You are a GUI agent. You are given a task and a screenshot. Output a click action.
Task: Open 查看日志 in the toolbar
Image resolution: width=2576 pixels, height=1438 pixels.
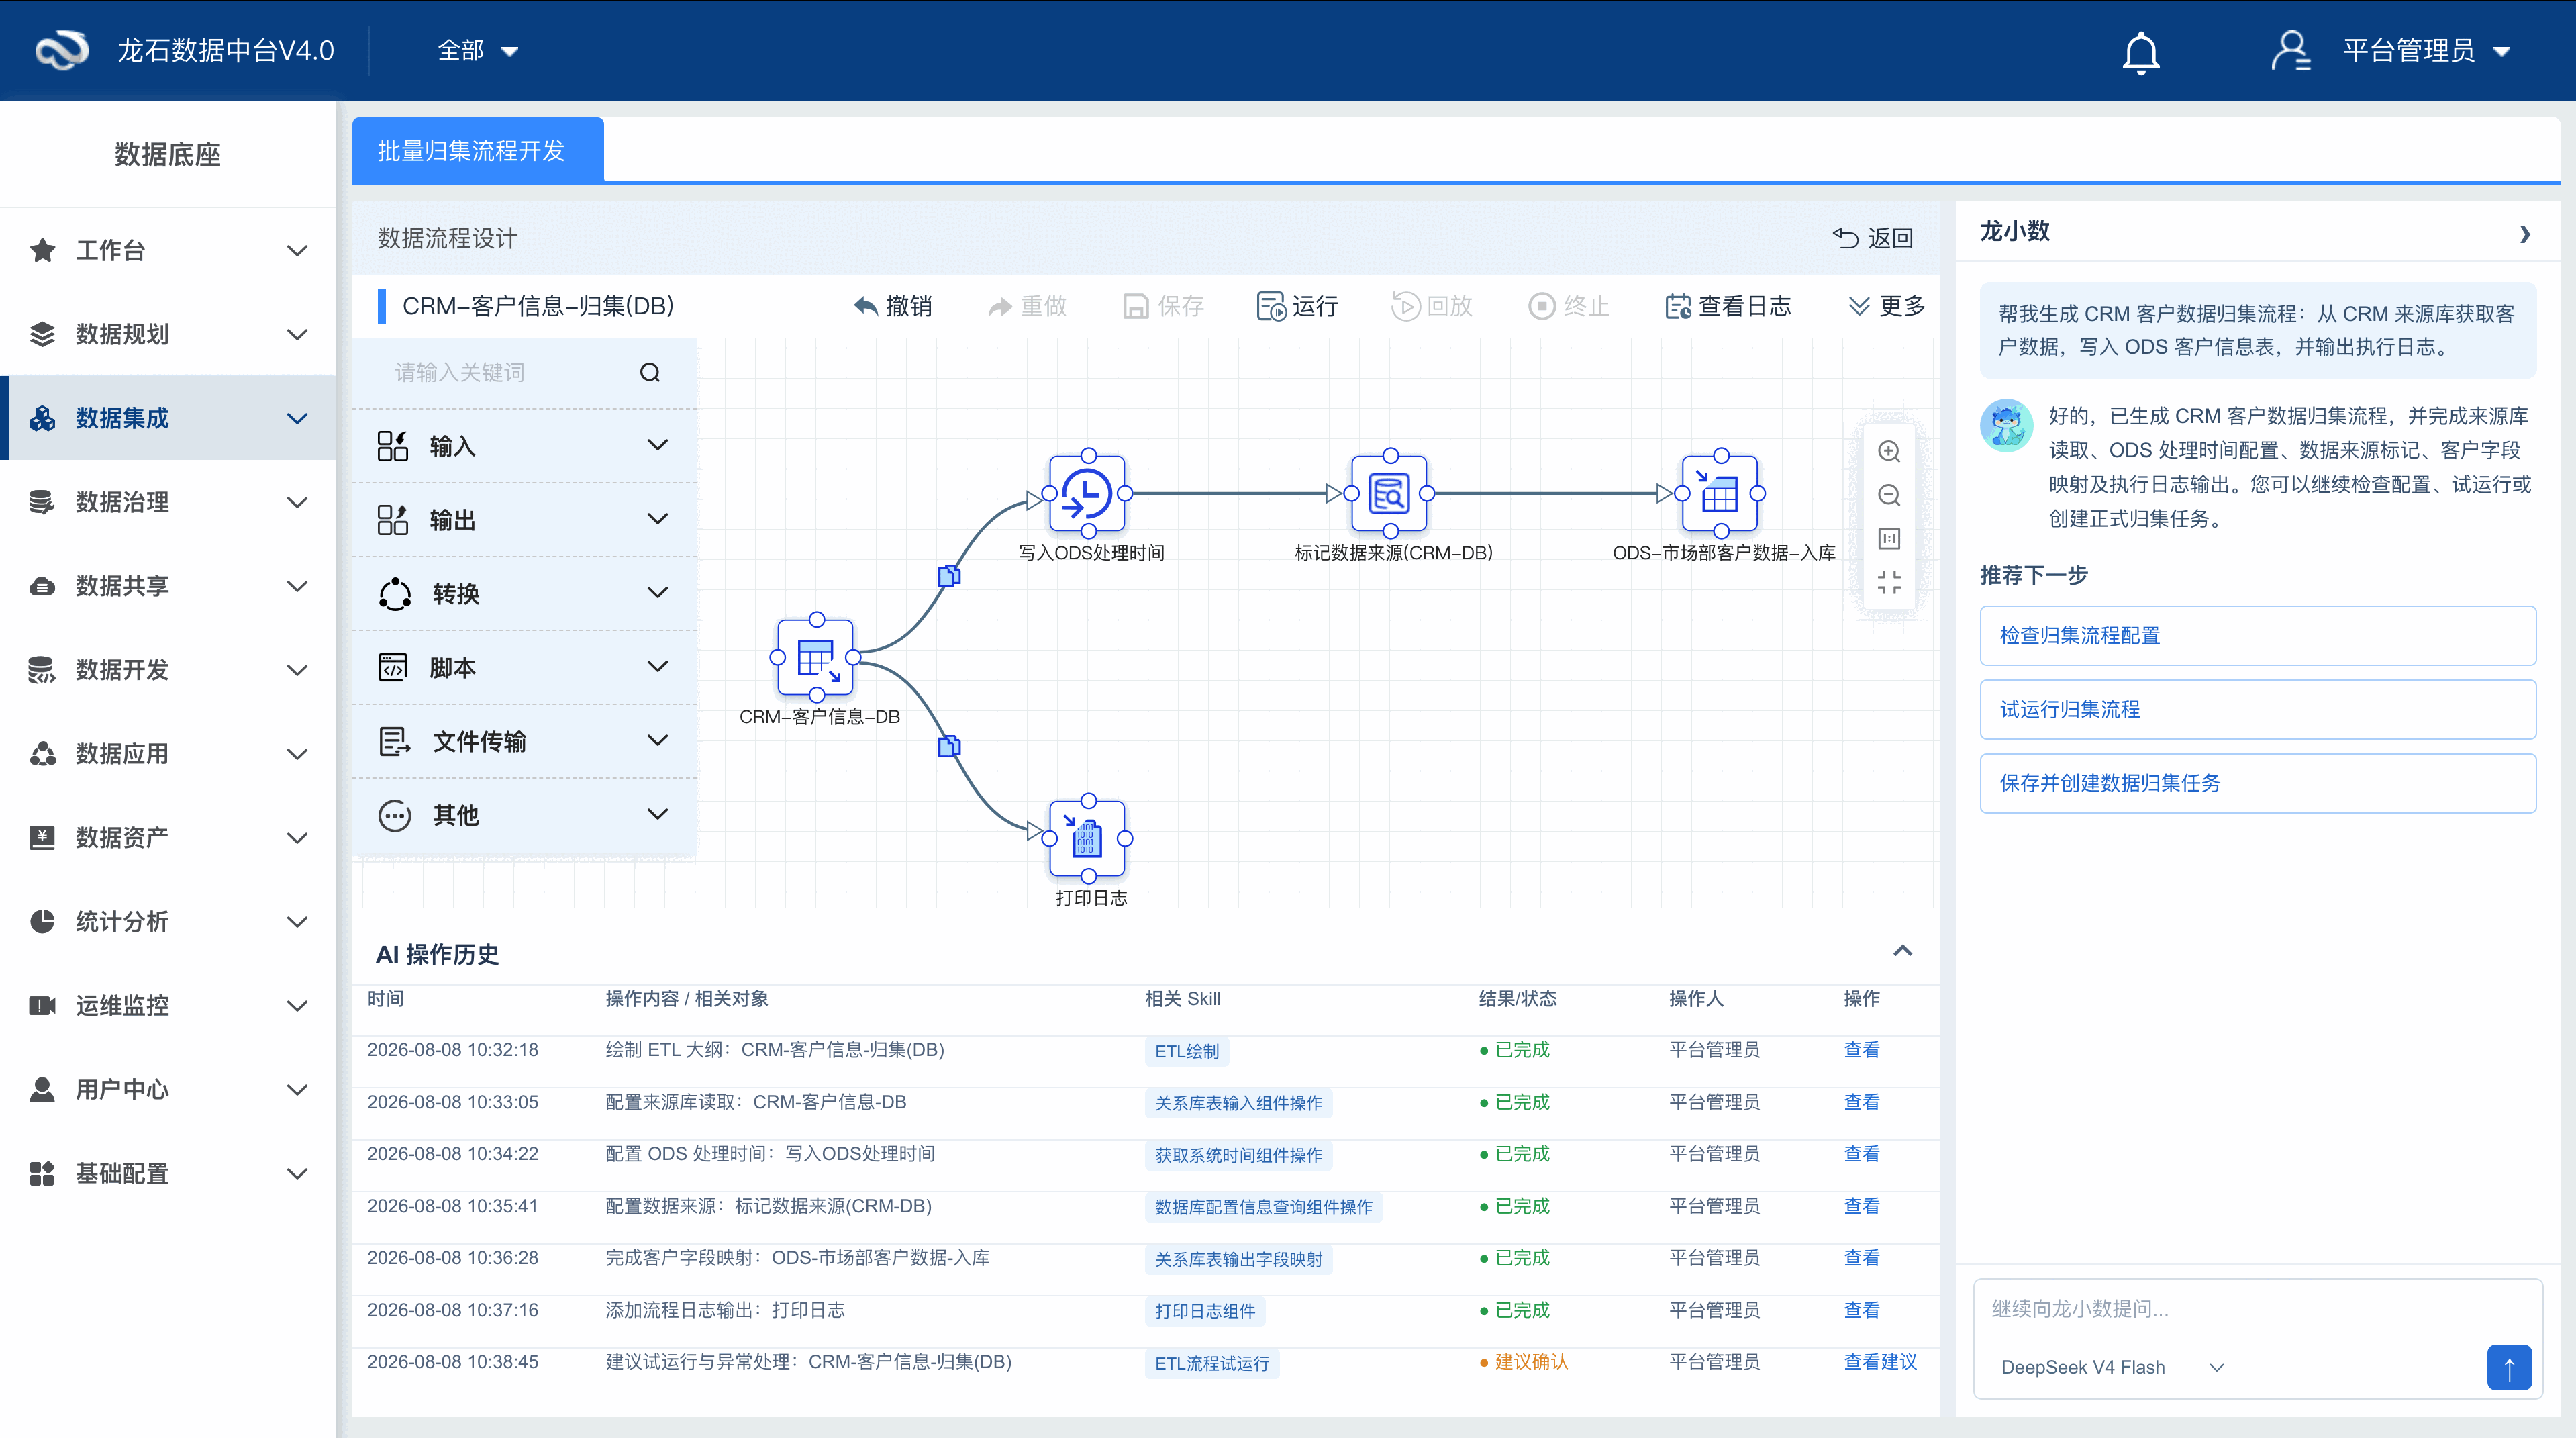pos(1728,306)
